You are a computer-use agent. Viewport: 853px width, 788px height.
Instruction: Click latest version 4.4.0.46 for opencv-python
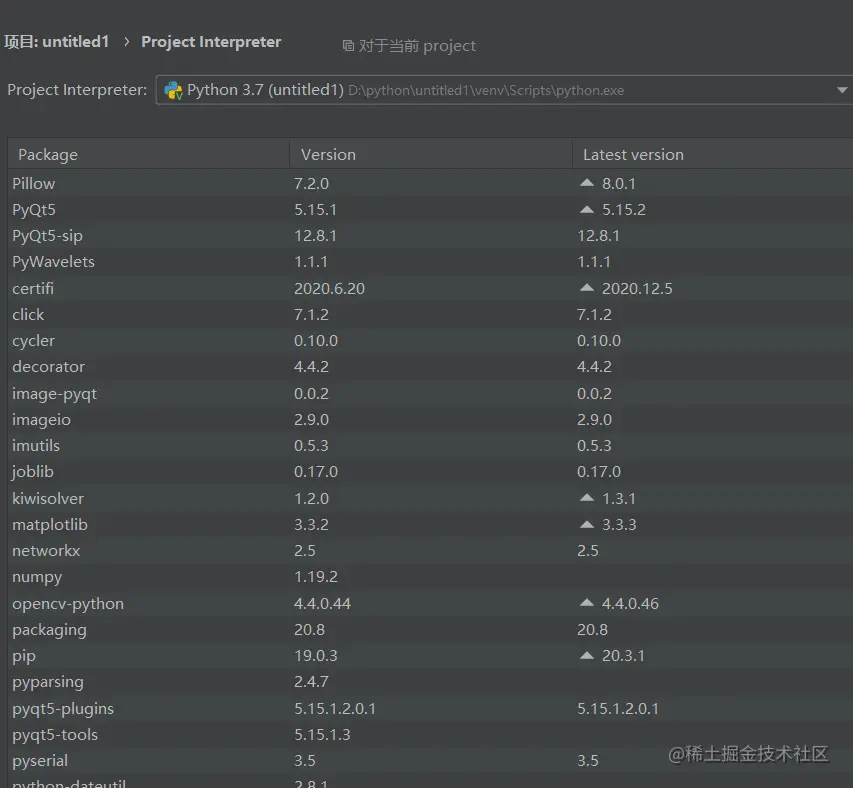tap(630, 603)
